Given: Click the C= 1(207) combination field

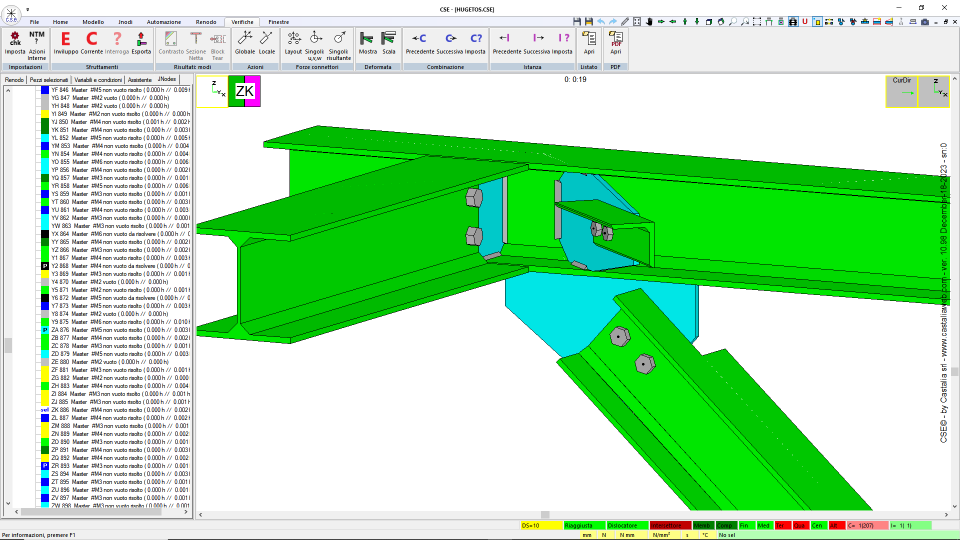Looking at the screenshot, I should pyautogui.click(x=867, y=525).
